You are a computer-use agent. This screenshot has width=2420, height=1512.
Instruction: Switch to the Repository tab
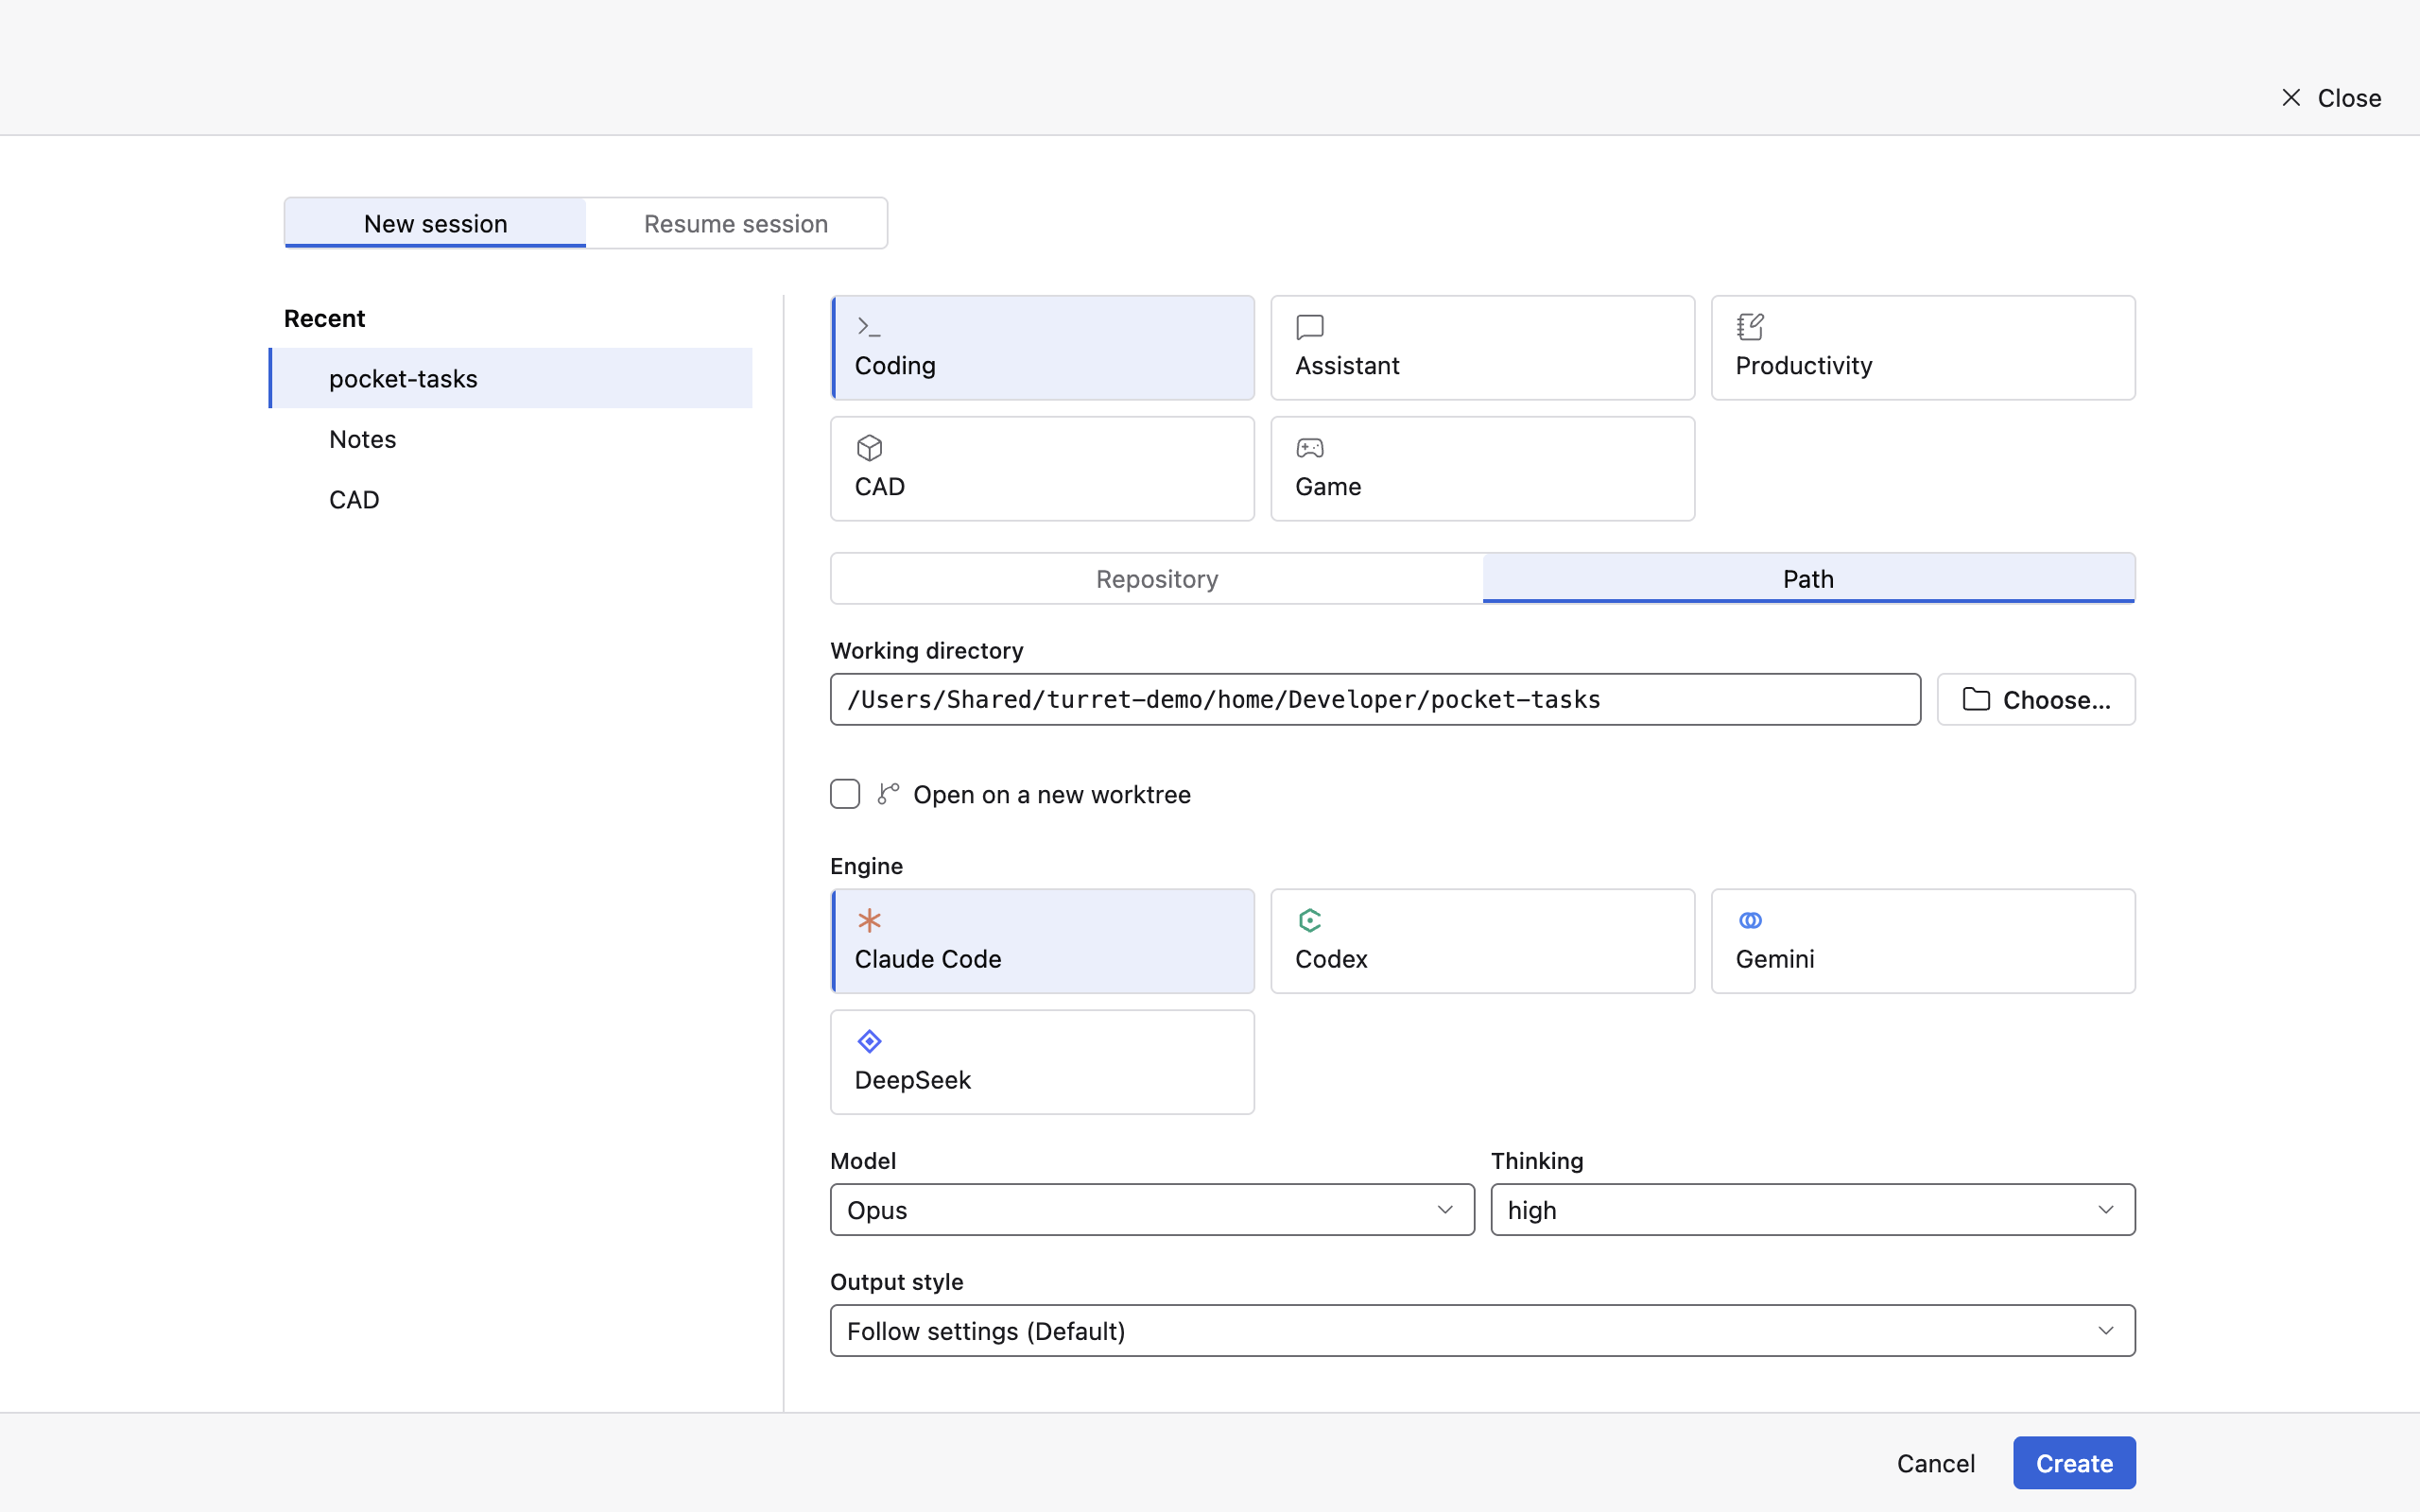pos(1157,579)
